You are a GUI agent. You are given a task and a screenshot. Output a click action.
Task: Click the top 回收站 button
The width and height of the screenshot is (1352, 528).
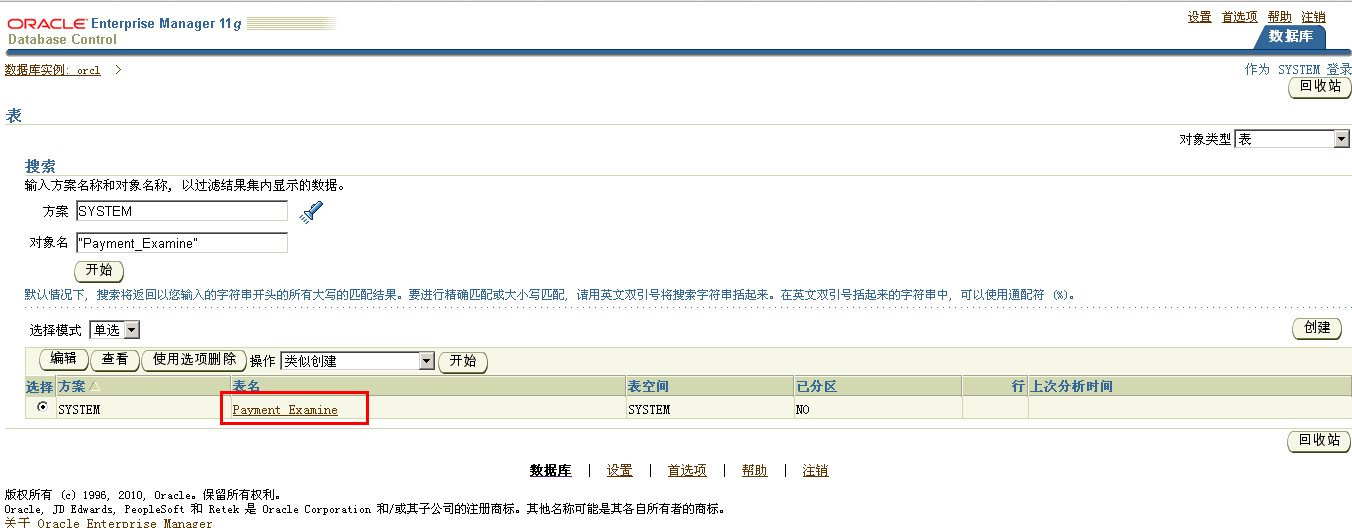pyautogui.click(x=1320, y=87)
